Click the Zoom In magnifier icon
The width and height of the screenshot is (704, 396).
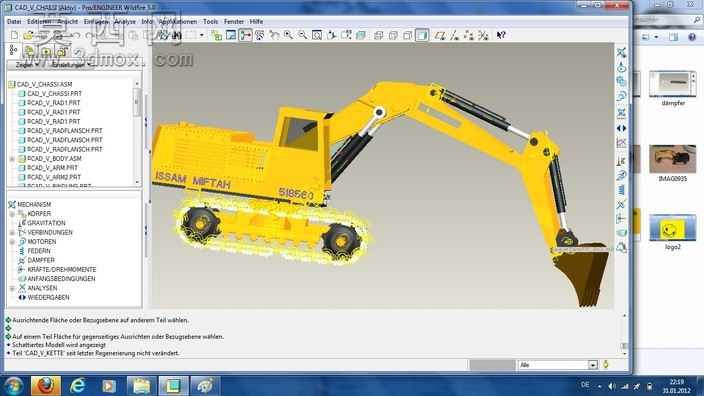click(x=288, y=35)
